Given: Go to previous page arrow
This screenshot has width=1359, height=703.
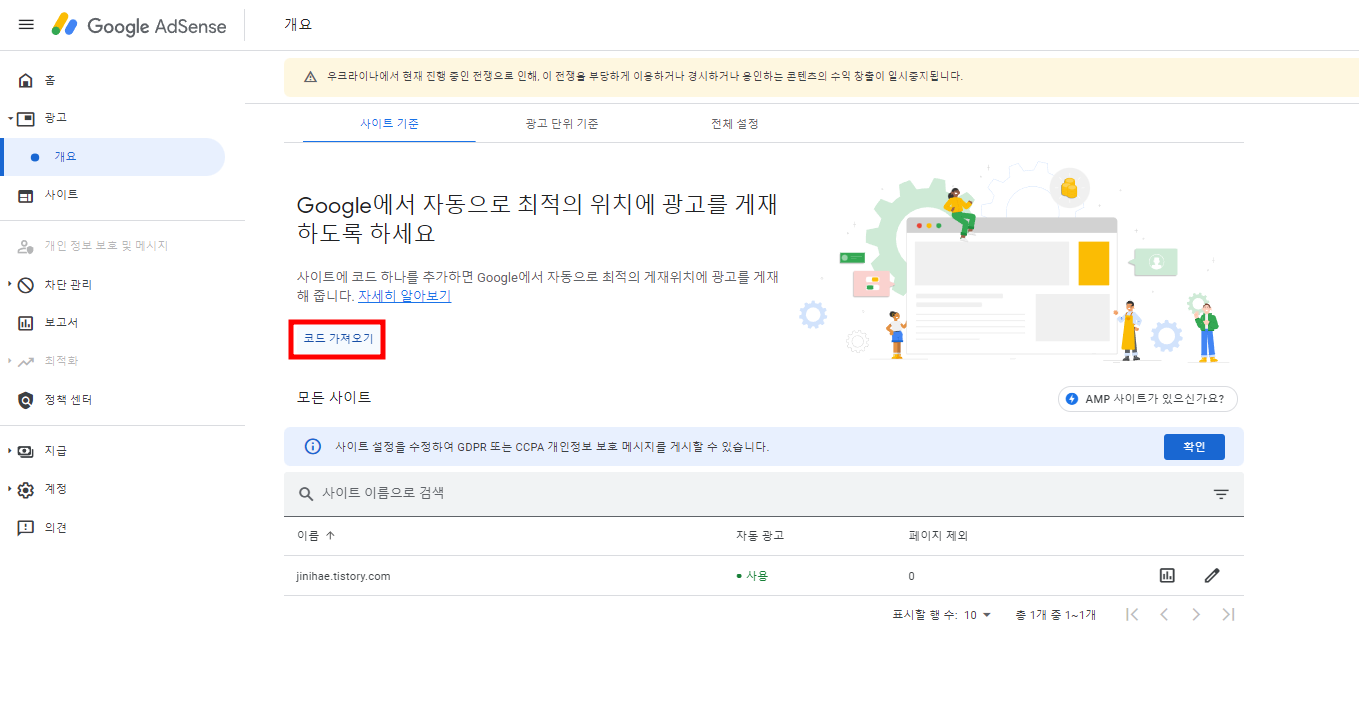Looking at the screenshot, I should coord(1164,614).
